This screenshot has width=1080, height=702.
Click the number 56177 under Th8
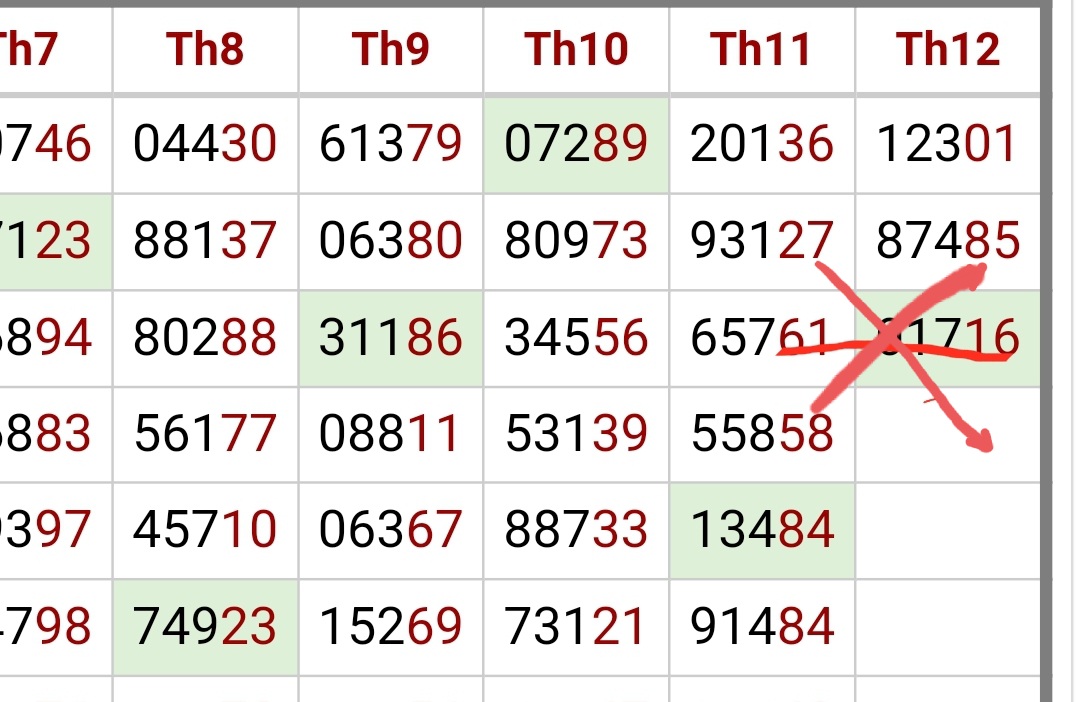click(x=205, y=434)
